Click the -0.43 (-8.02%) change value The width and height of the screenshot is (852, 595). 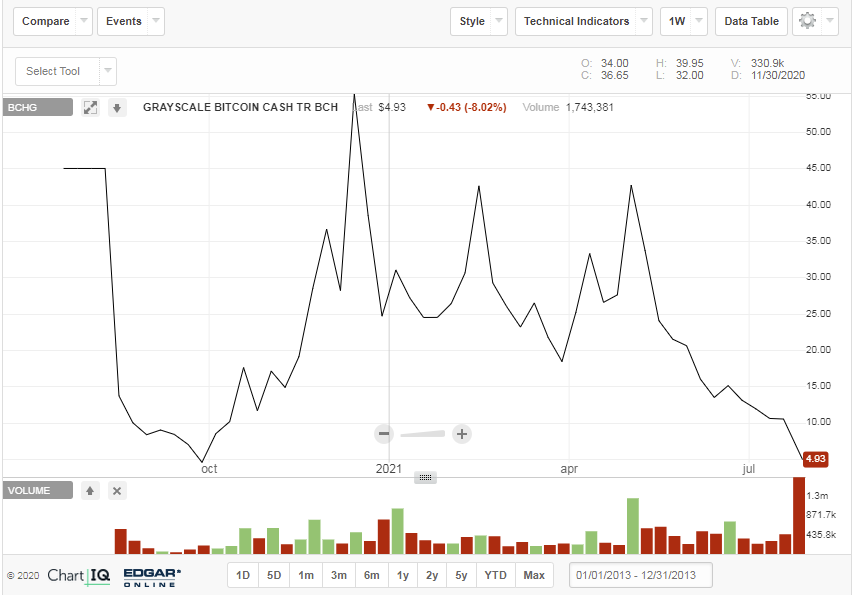(467, 107)
